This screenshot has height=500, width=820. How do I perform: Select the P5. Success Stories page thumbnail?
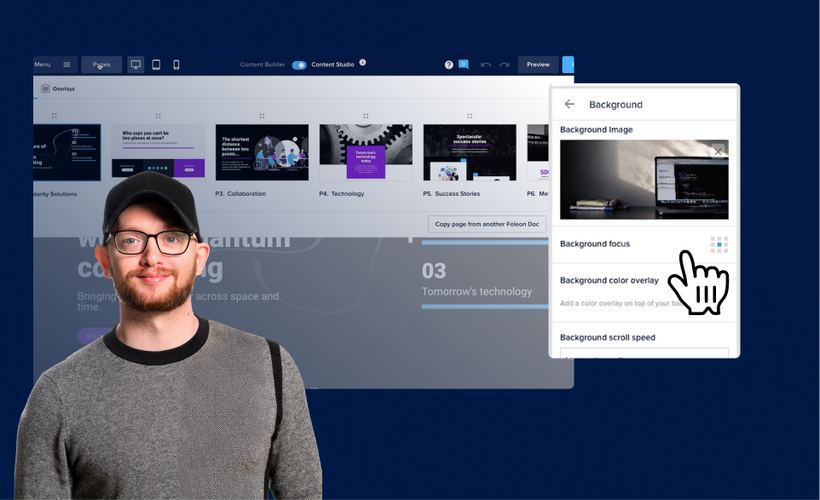[469, 152]
